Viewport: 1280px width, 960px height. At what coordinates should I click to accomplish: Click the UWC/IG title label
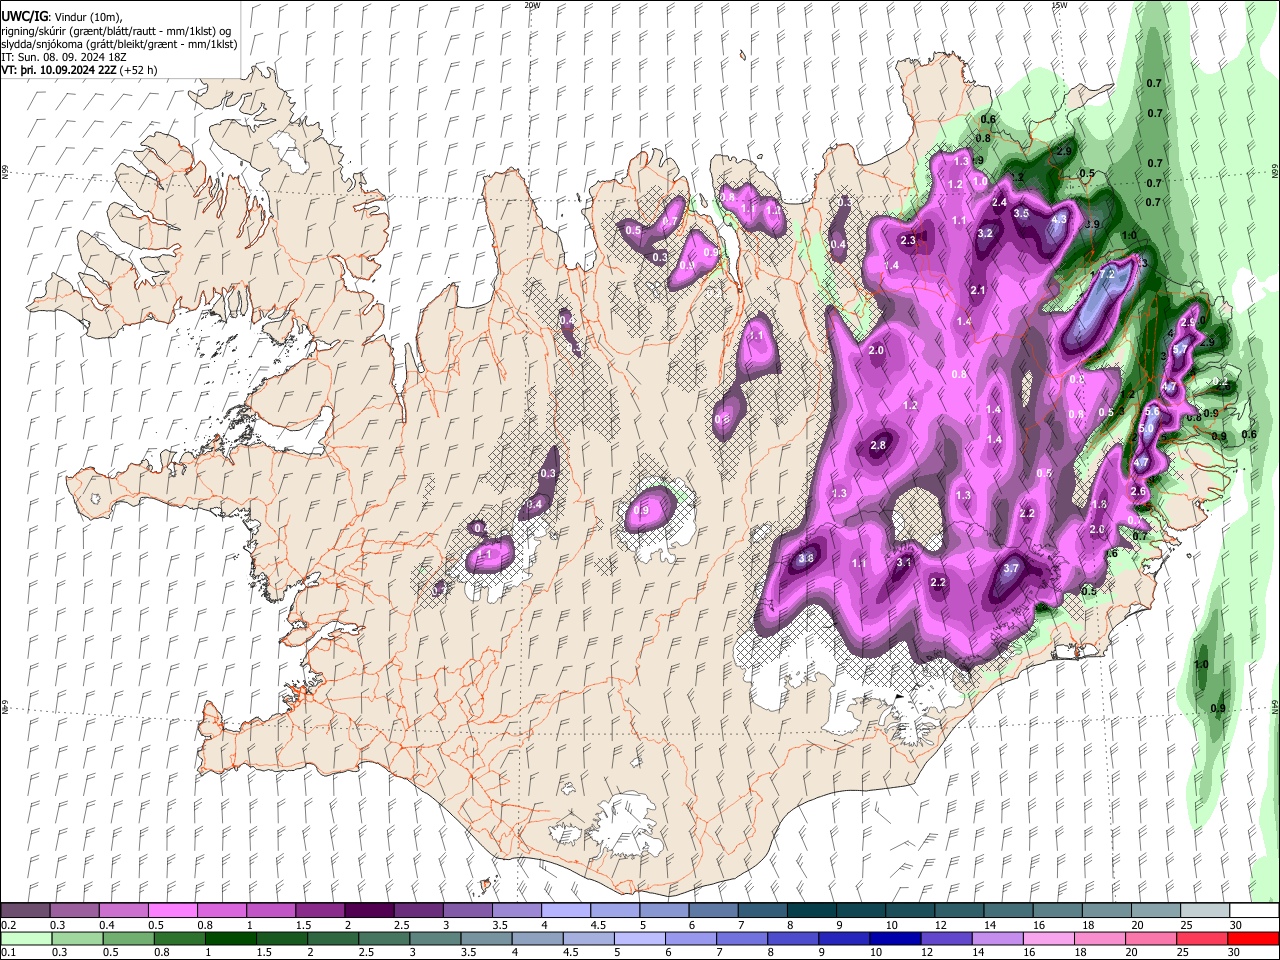pos(24,17)
